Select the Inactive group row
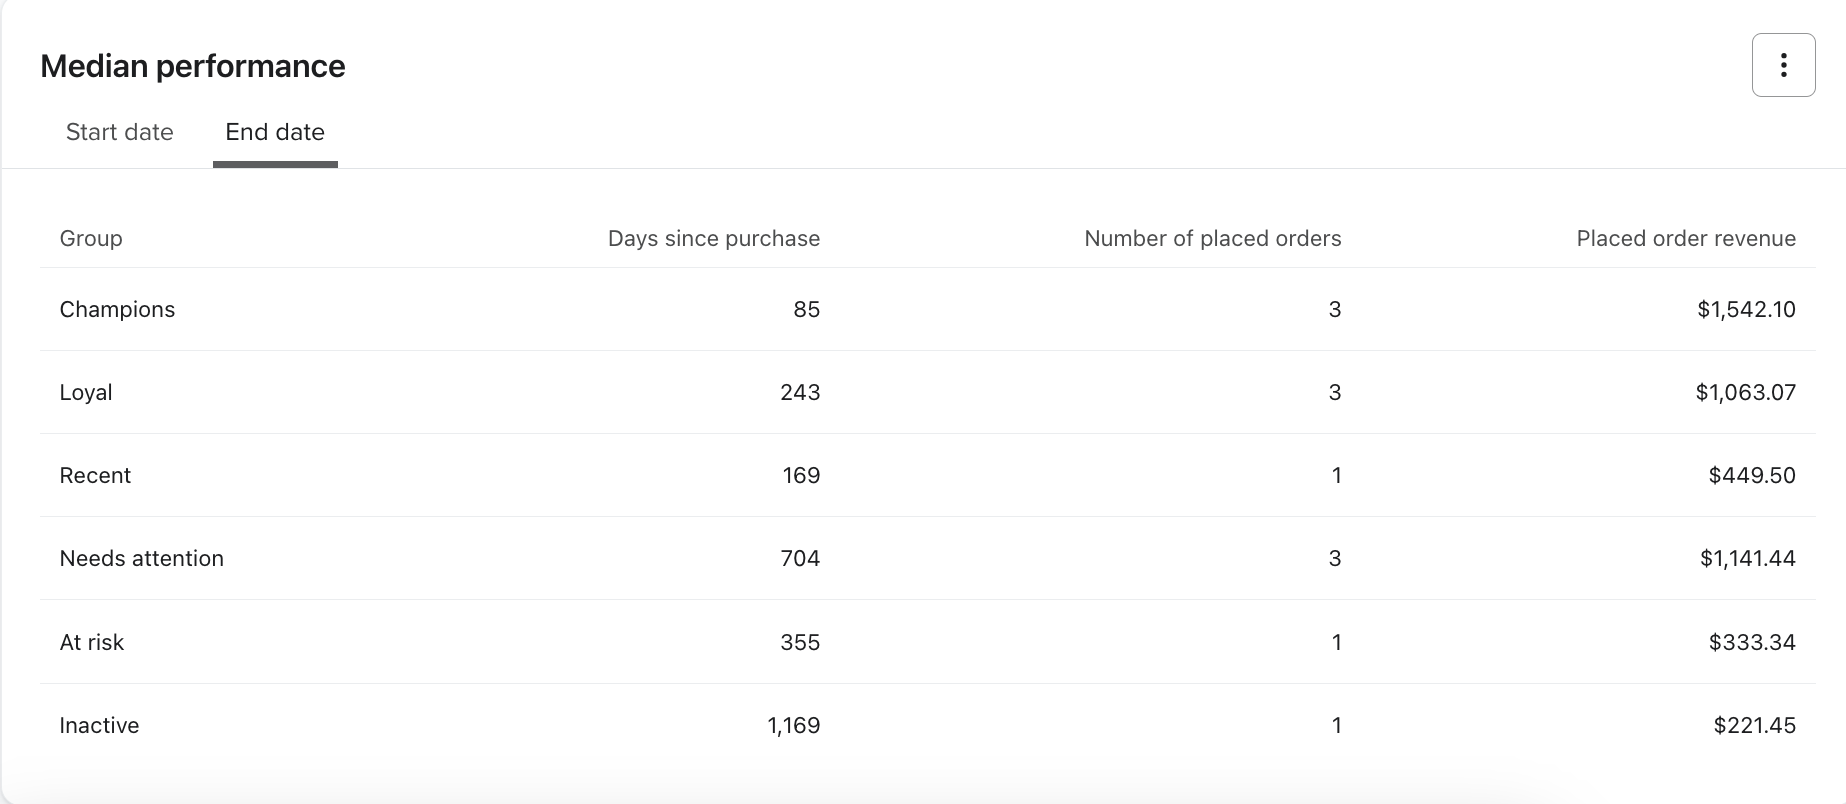This screenshot has width=1846, height=804. pyautogui.click(x=99, y=725)
